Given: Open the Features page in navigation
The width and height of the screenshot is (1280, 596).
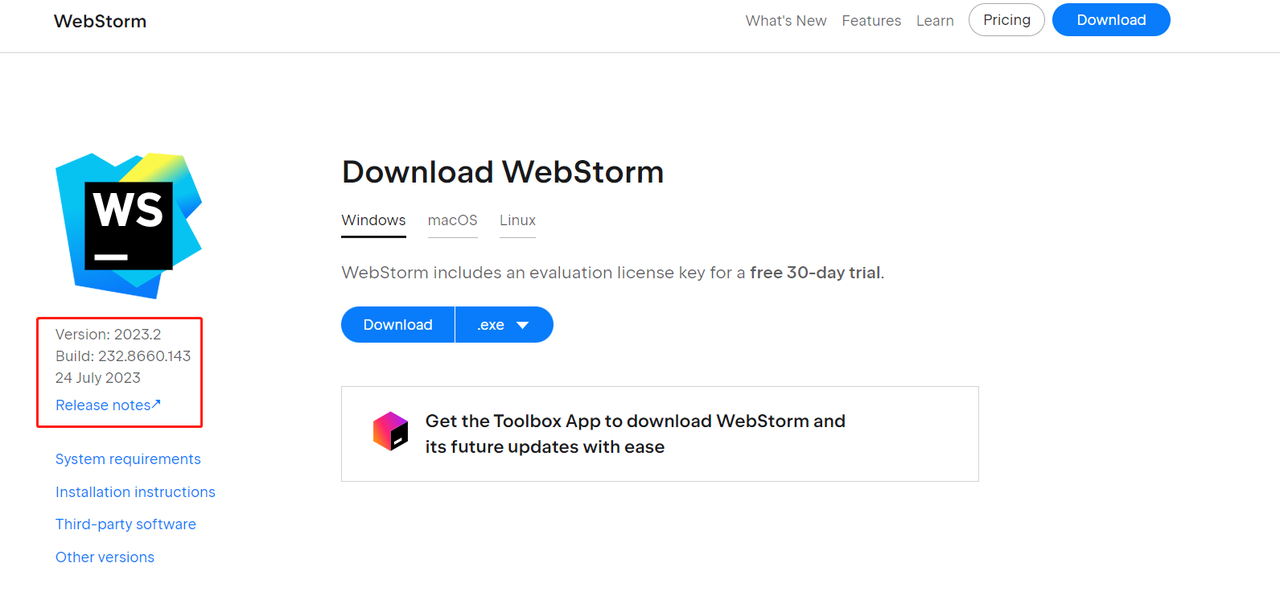Looking at the screenshot, I should 871,21.
